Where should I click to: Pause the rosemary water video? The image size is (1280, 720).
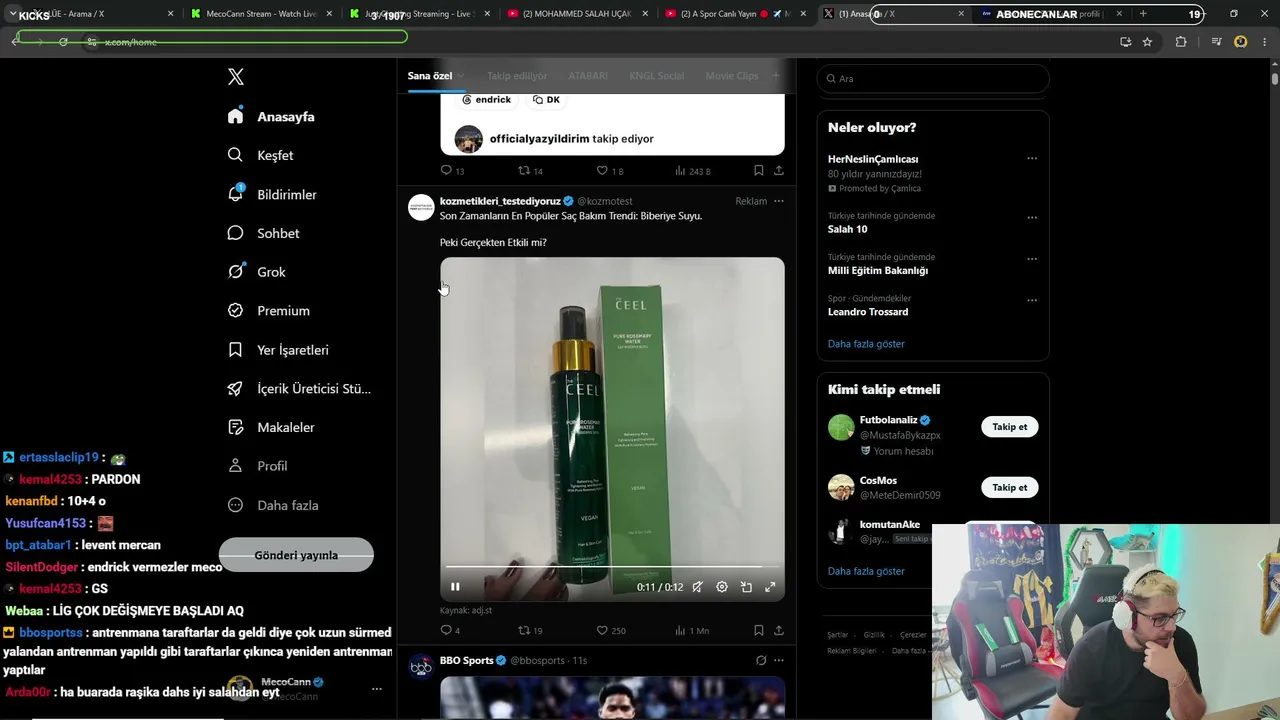click(455, 587)
